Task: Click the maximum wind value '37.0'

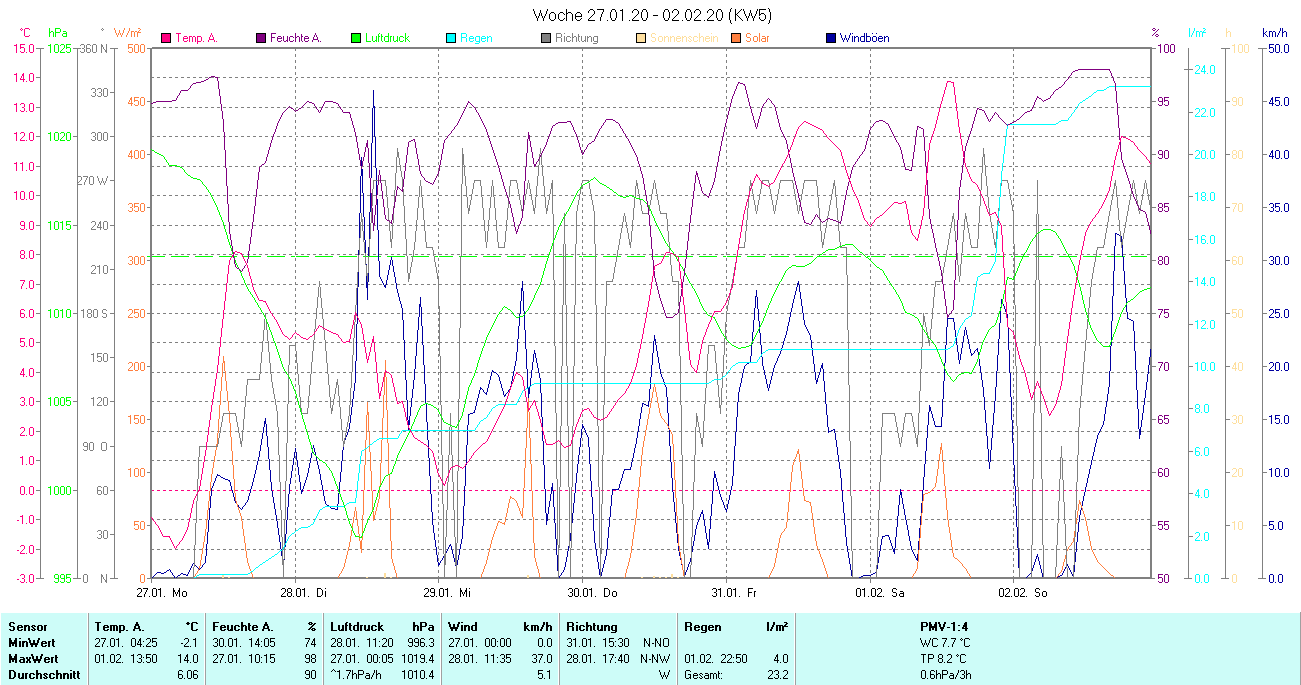Action: tap(541, 659)
